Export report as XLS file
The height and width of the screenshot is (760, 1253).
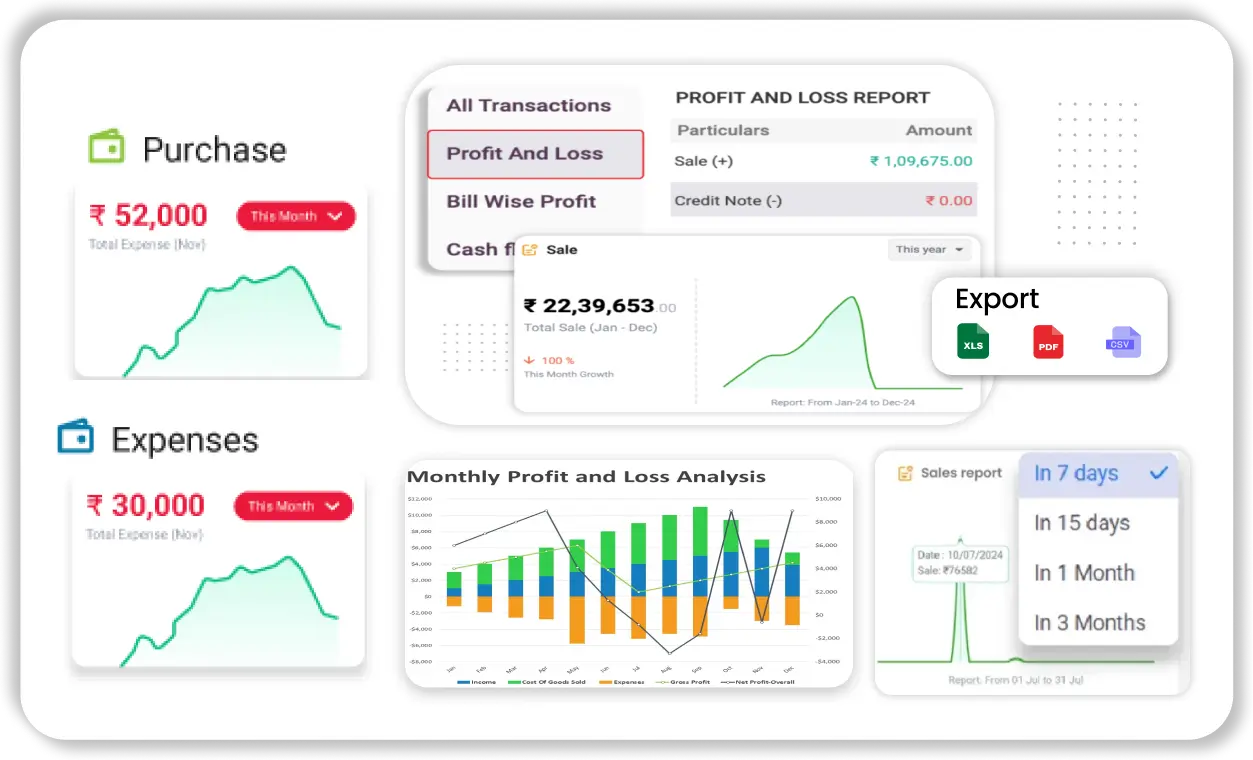point(972,341)
